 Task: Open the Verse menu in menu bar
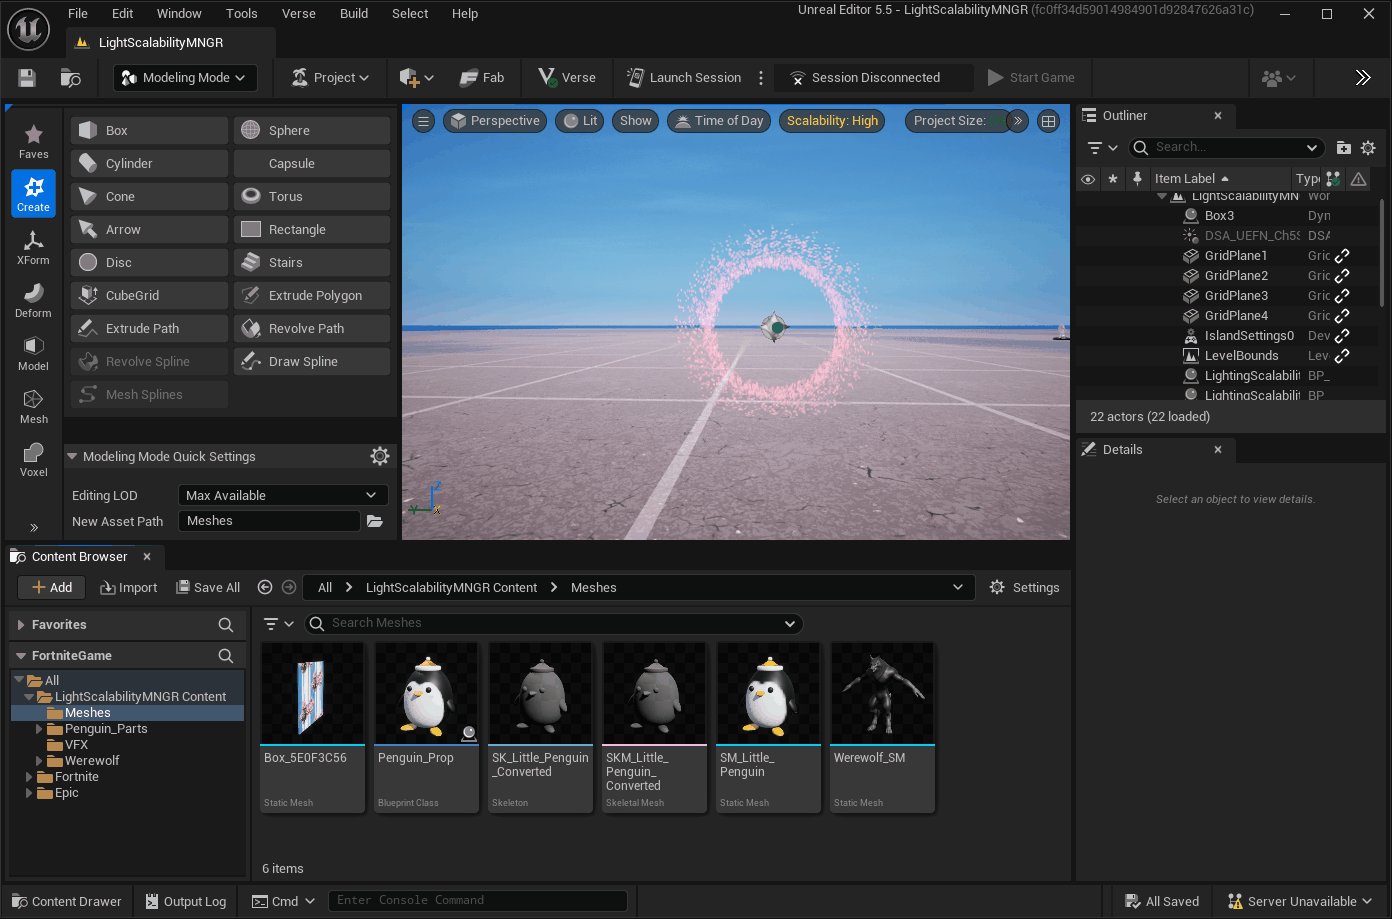298,14
